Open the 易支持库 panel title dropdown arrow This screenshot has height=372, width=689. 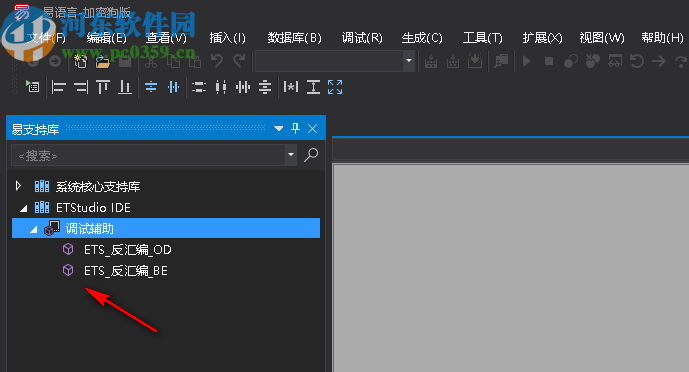[278, 129]
